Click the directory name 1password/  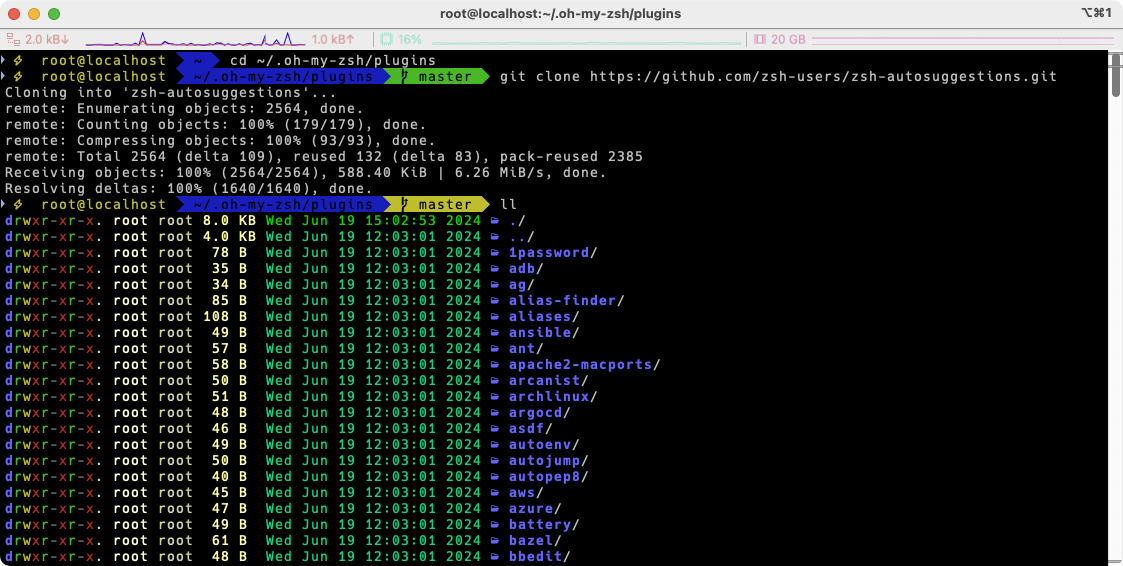point(553,253)
